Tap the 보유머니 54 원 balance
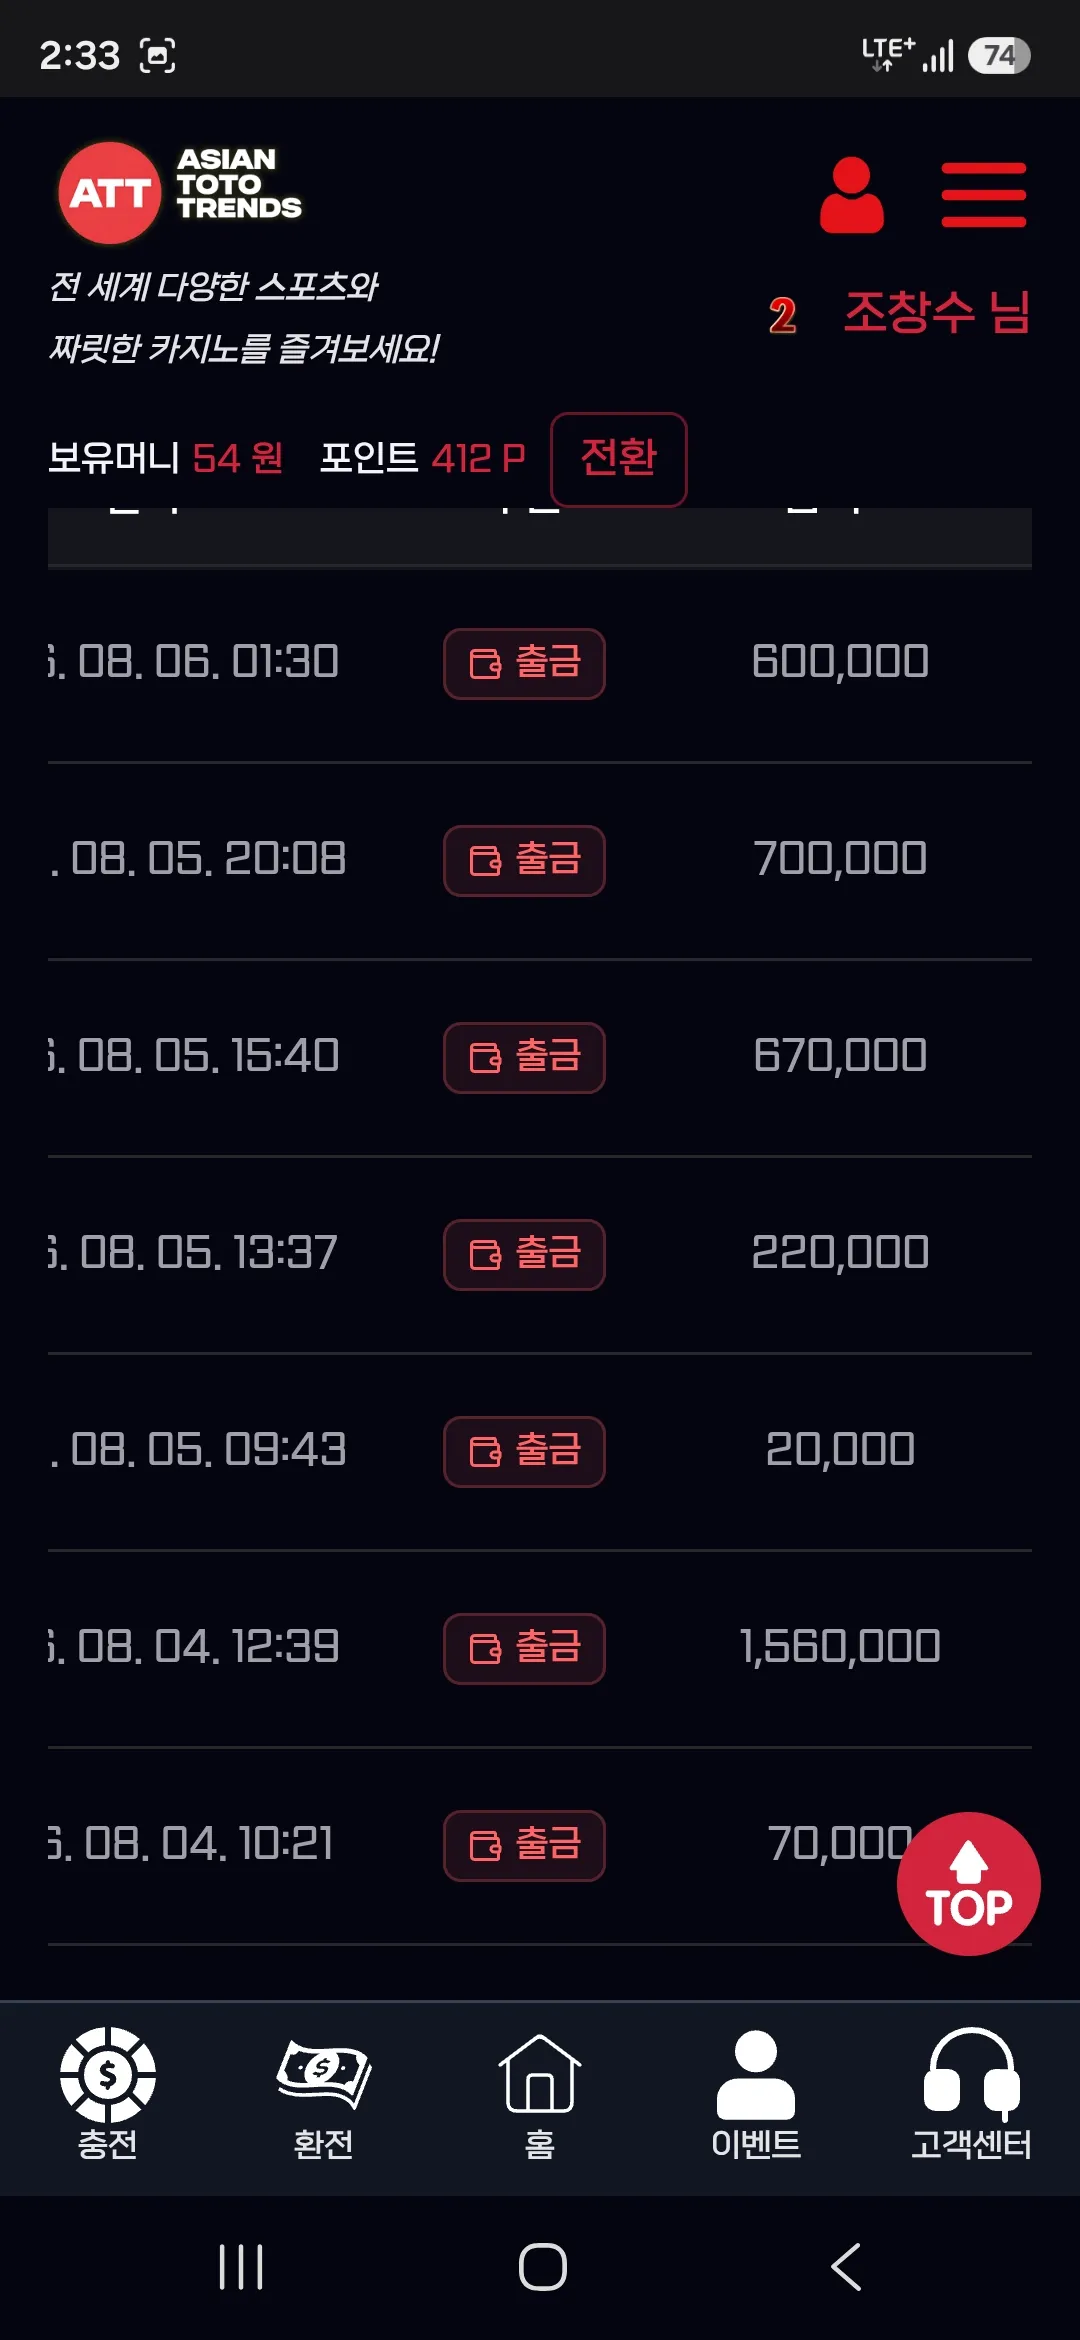 (x=166, y=458)
